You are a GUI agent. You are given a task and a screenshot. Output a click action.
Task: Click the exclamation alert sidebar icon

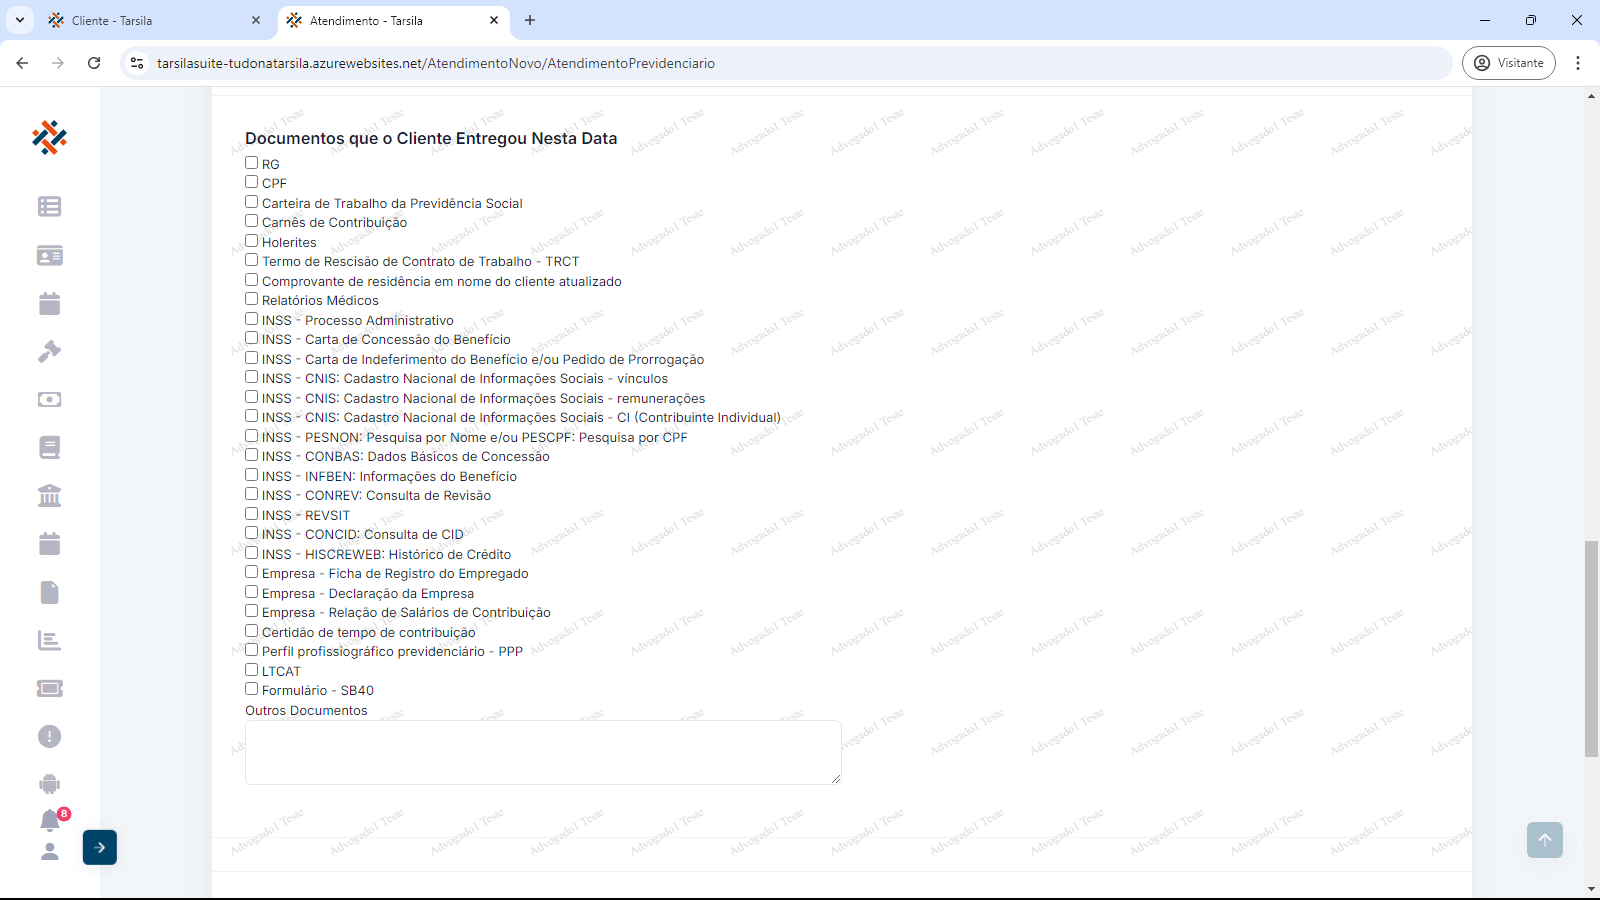(x=49, y=736)
